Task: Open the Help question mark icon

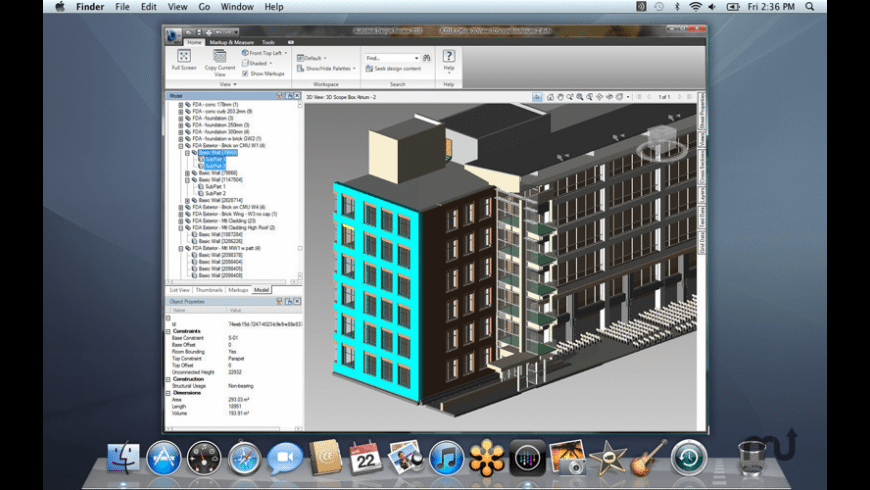Action: (449, 57)
